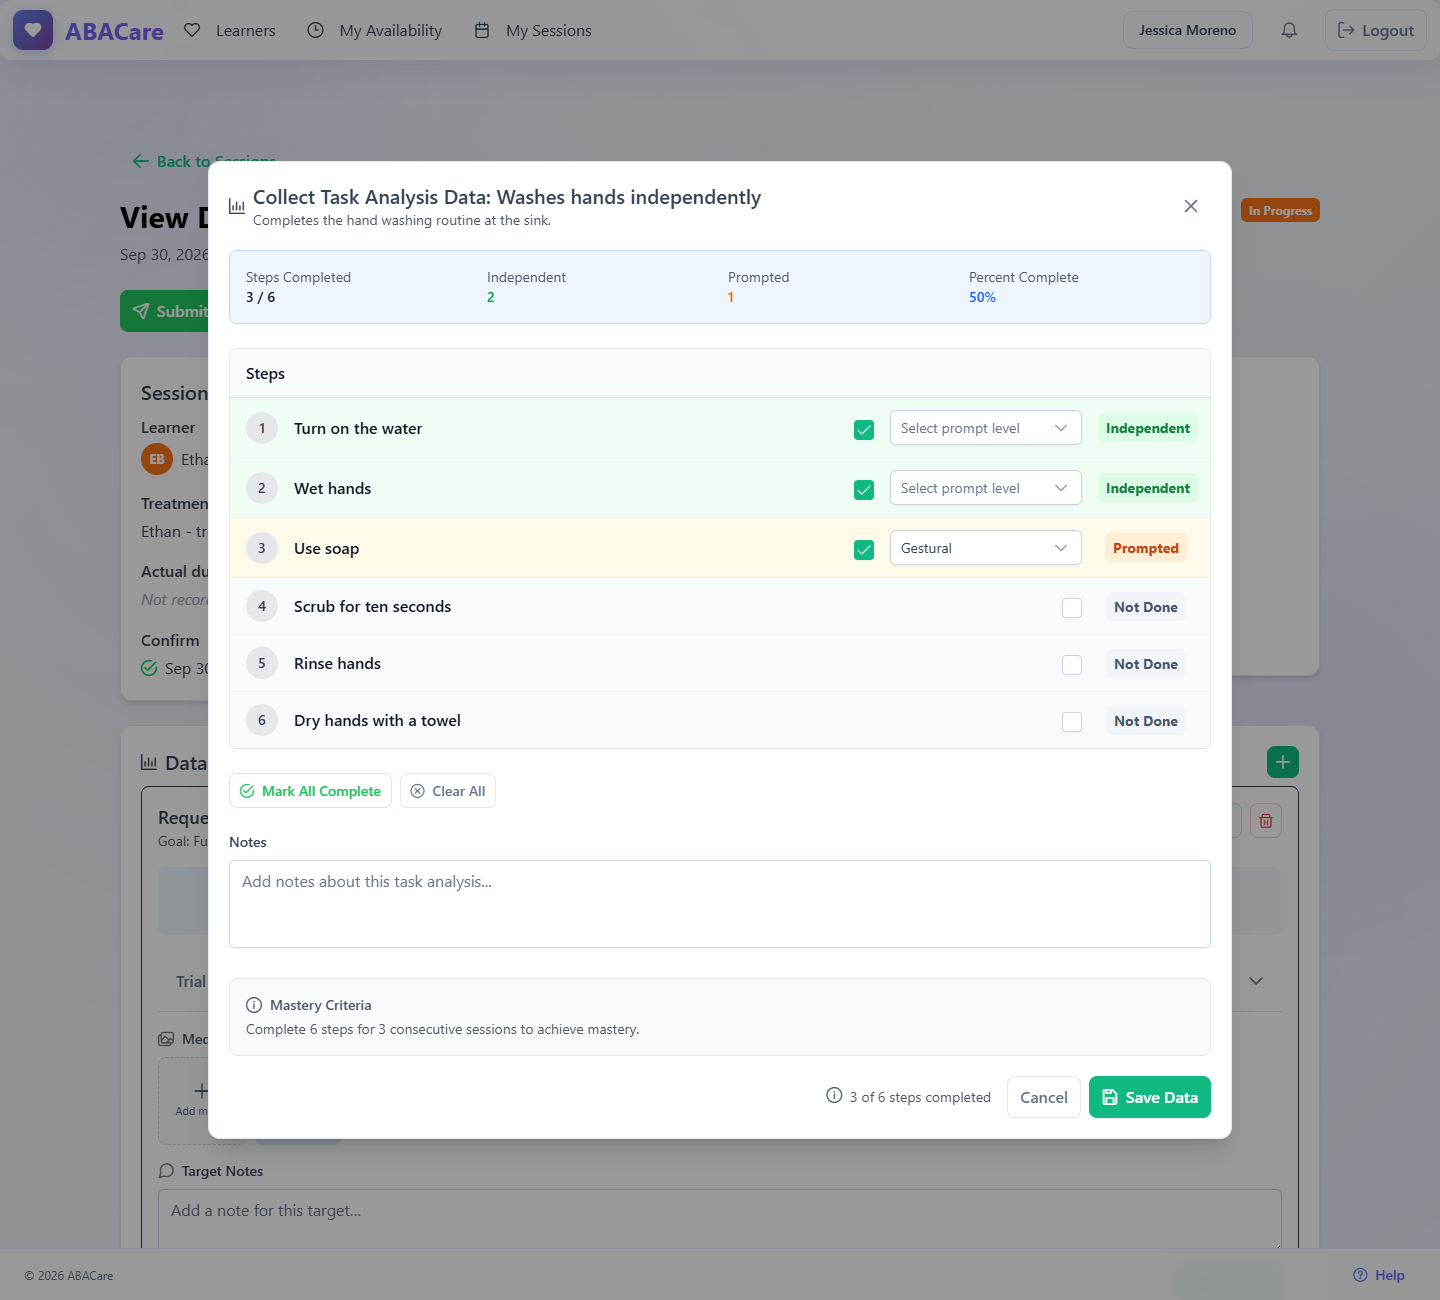Click the Target Notes speech bubble icon
1440x1300 pixels.
click(x=167, y=1171)
